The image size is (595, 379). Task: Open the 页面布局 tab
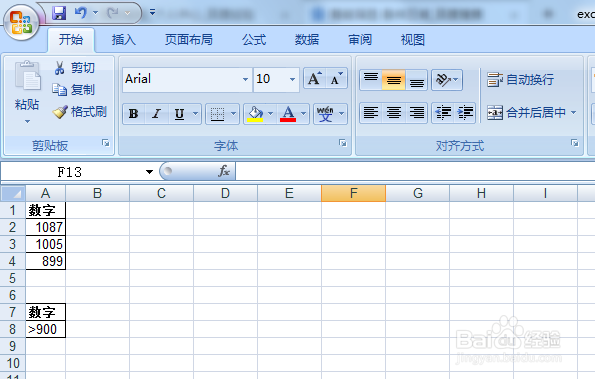point(189,39)
